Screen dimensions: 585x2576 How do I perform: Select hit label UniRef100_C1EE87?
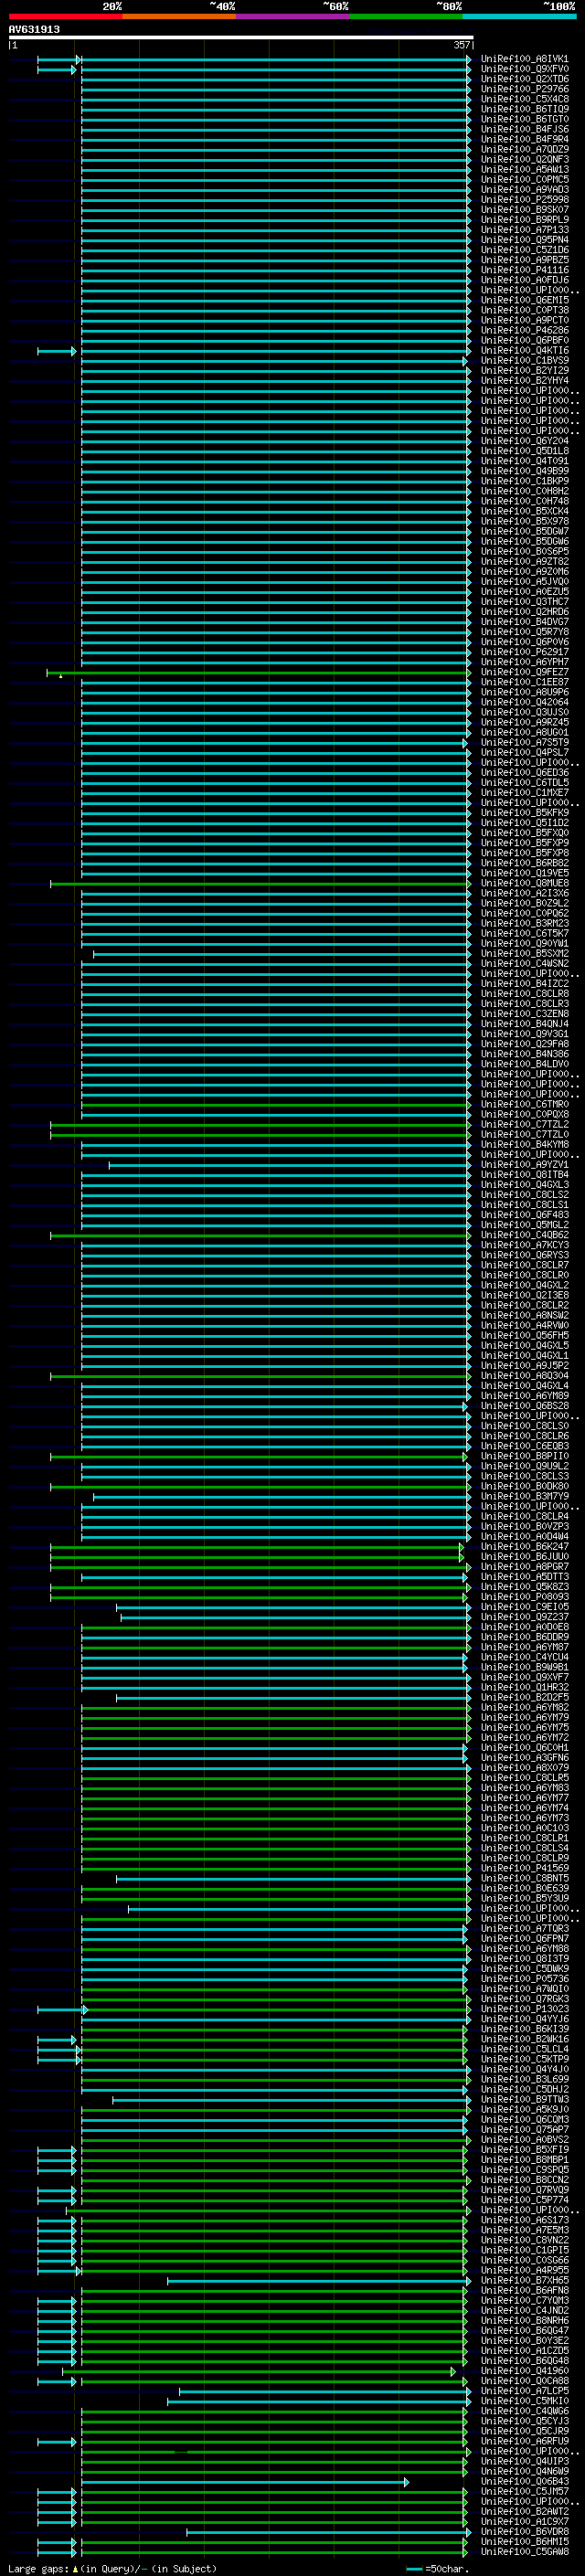pyautogui.click(x=525, y=682)
